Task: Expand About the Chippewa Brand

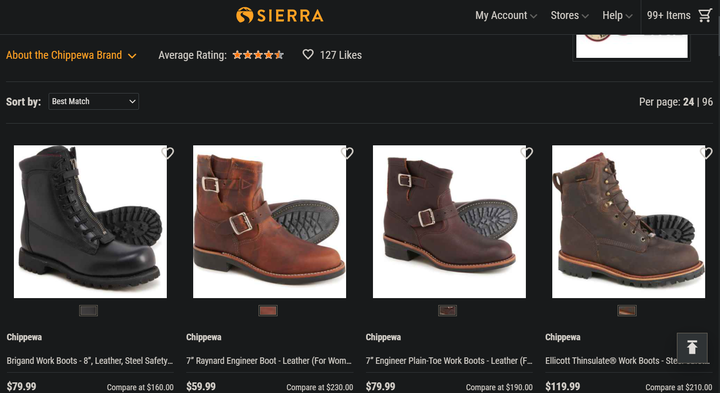Action: click(x=71, y=55)
